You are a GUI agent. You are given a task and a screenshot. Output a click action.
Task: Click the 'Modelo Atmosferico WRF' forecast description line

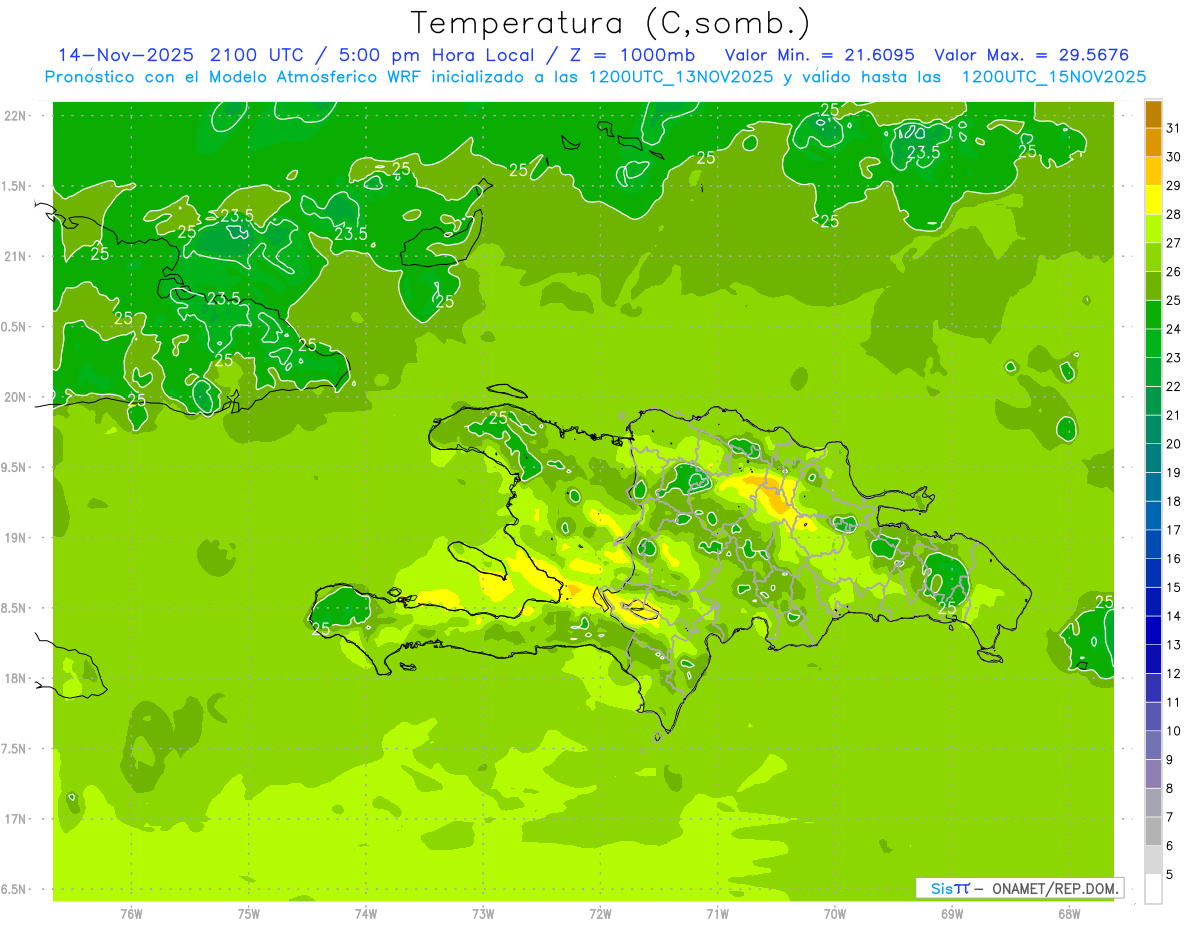pos(595,77)
